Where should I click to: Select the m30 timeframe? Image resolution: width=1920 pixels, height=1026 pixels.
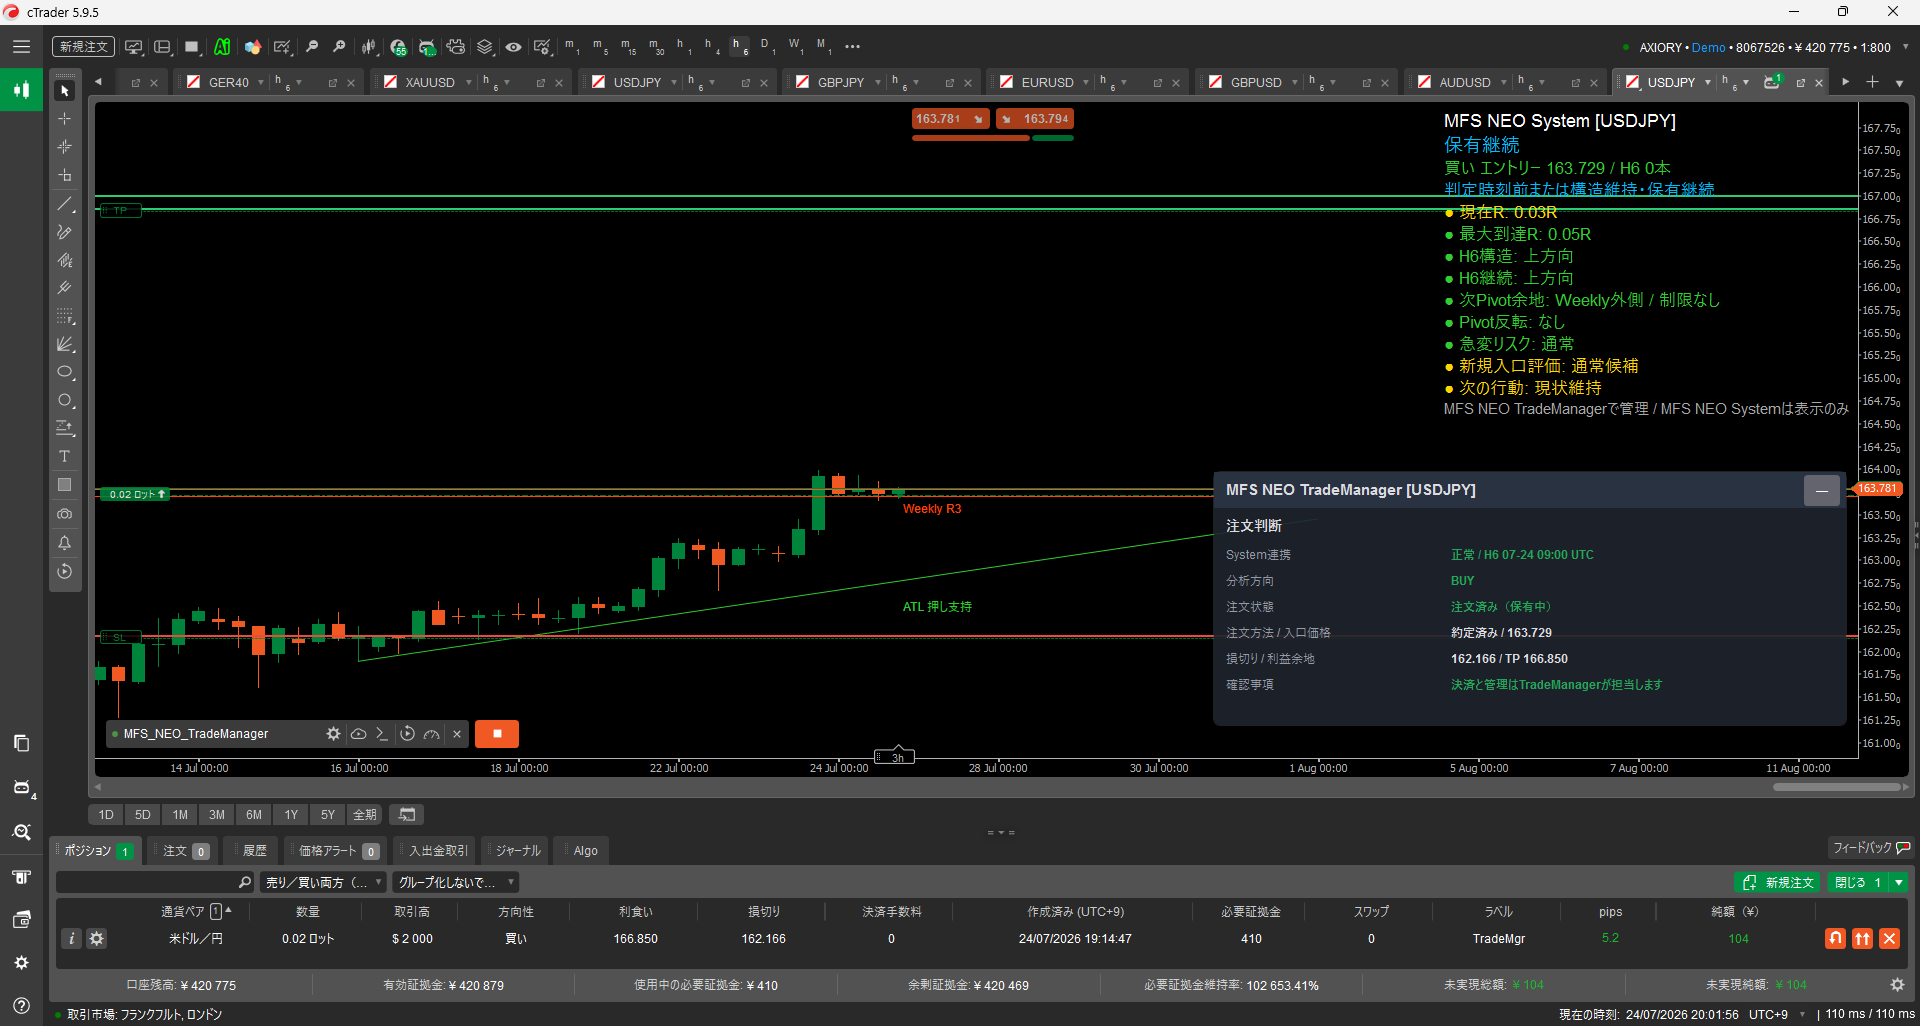click(656, 46)
